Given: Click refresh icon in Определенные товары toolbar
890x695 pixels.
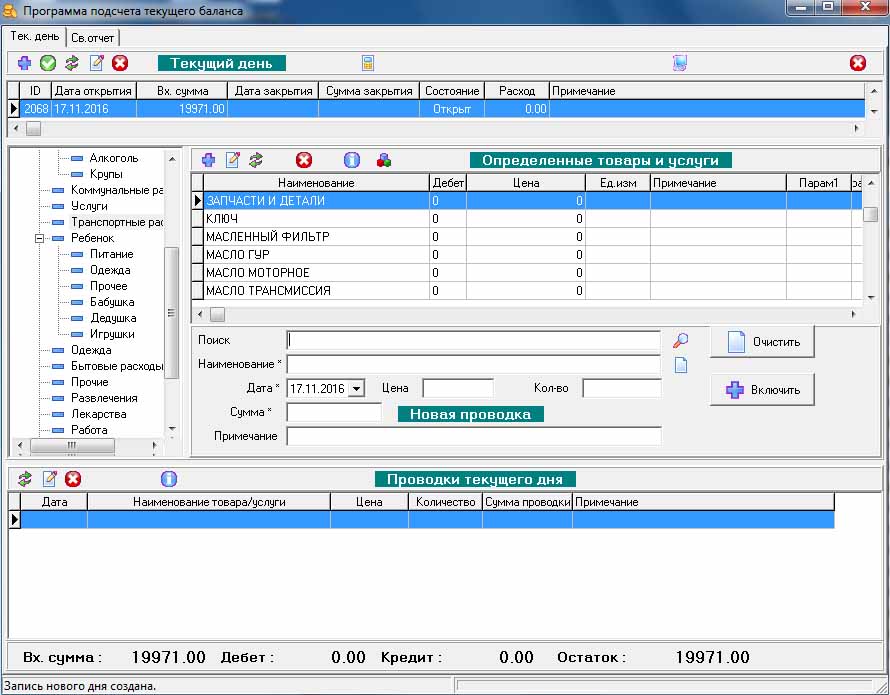Looking at the screenshot, I should click(256, 160).
